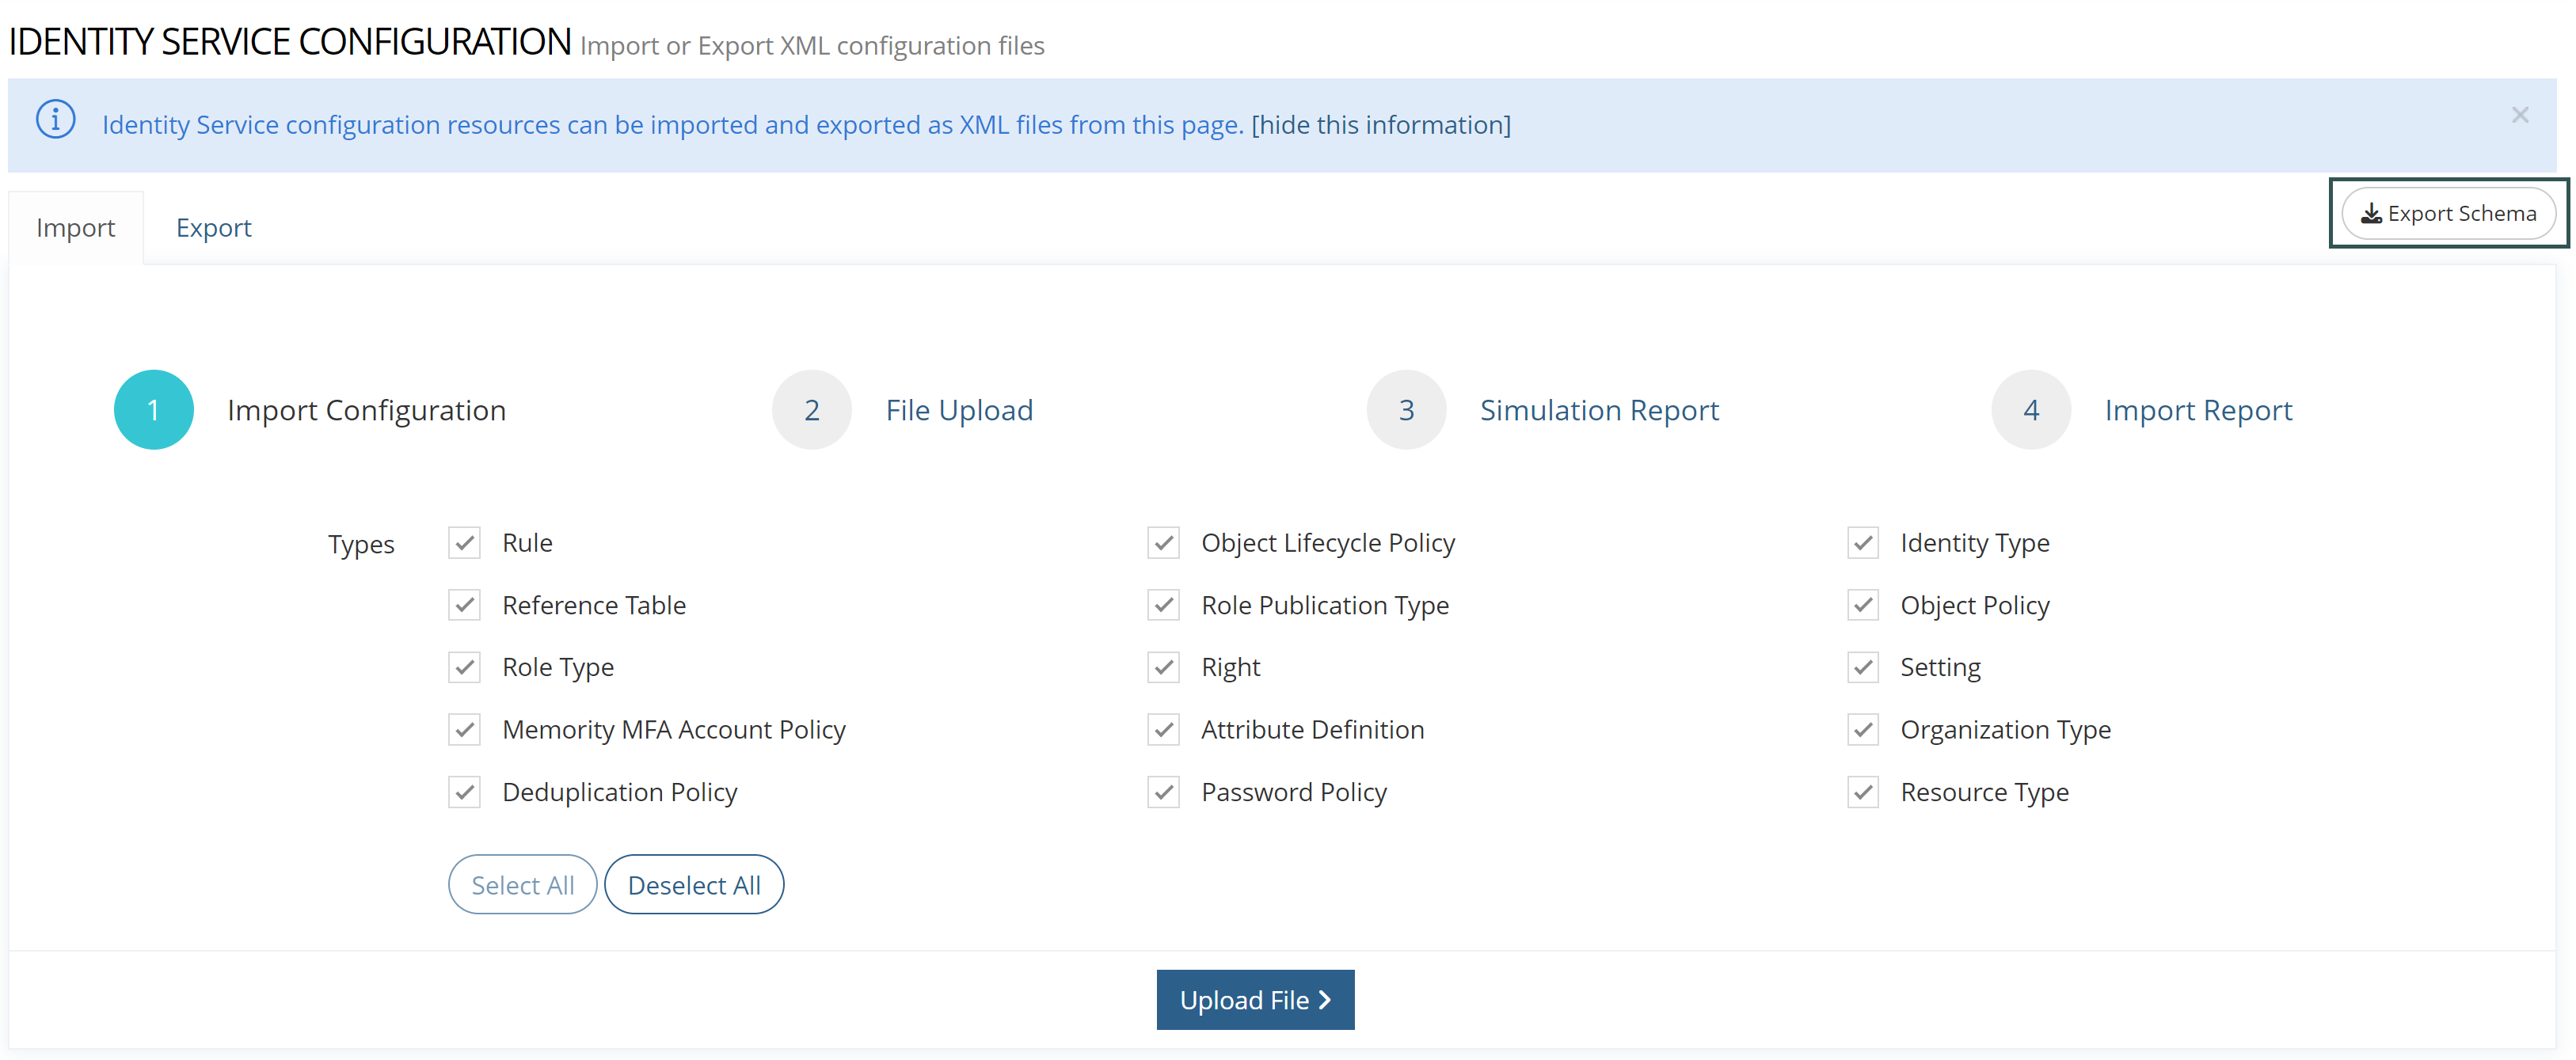Image resolution: width=2576 pixels, height=1060 pixels.
Task: Uncheck the Rule checkbox
Action: pyautogui.click(x=464, y=543)
